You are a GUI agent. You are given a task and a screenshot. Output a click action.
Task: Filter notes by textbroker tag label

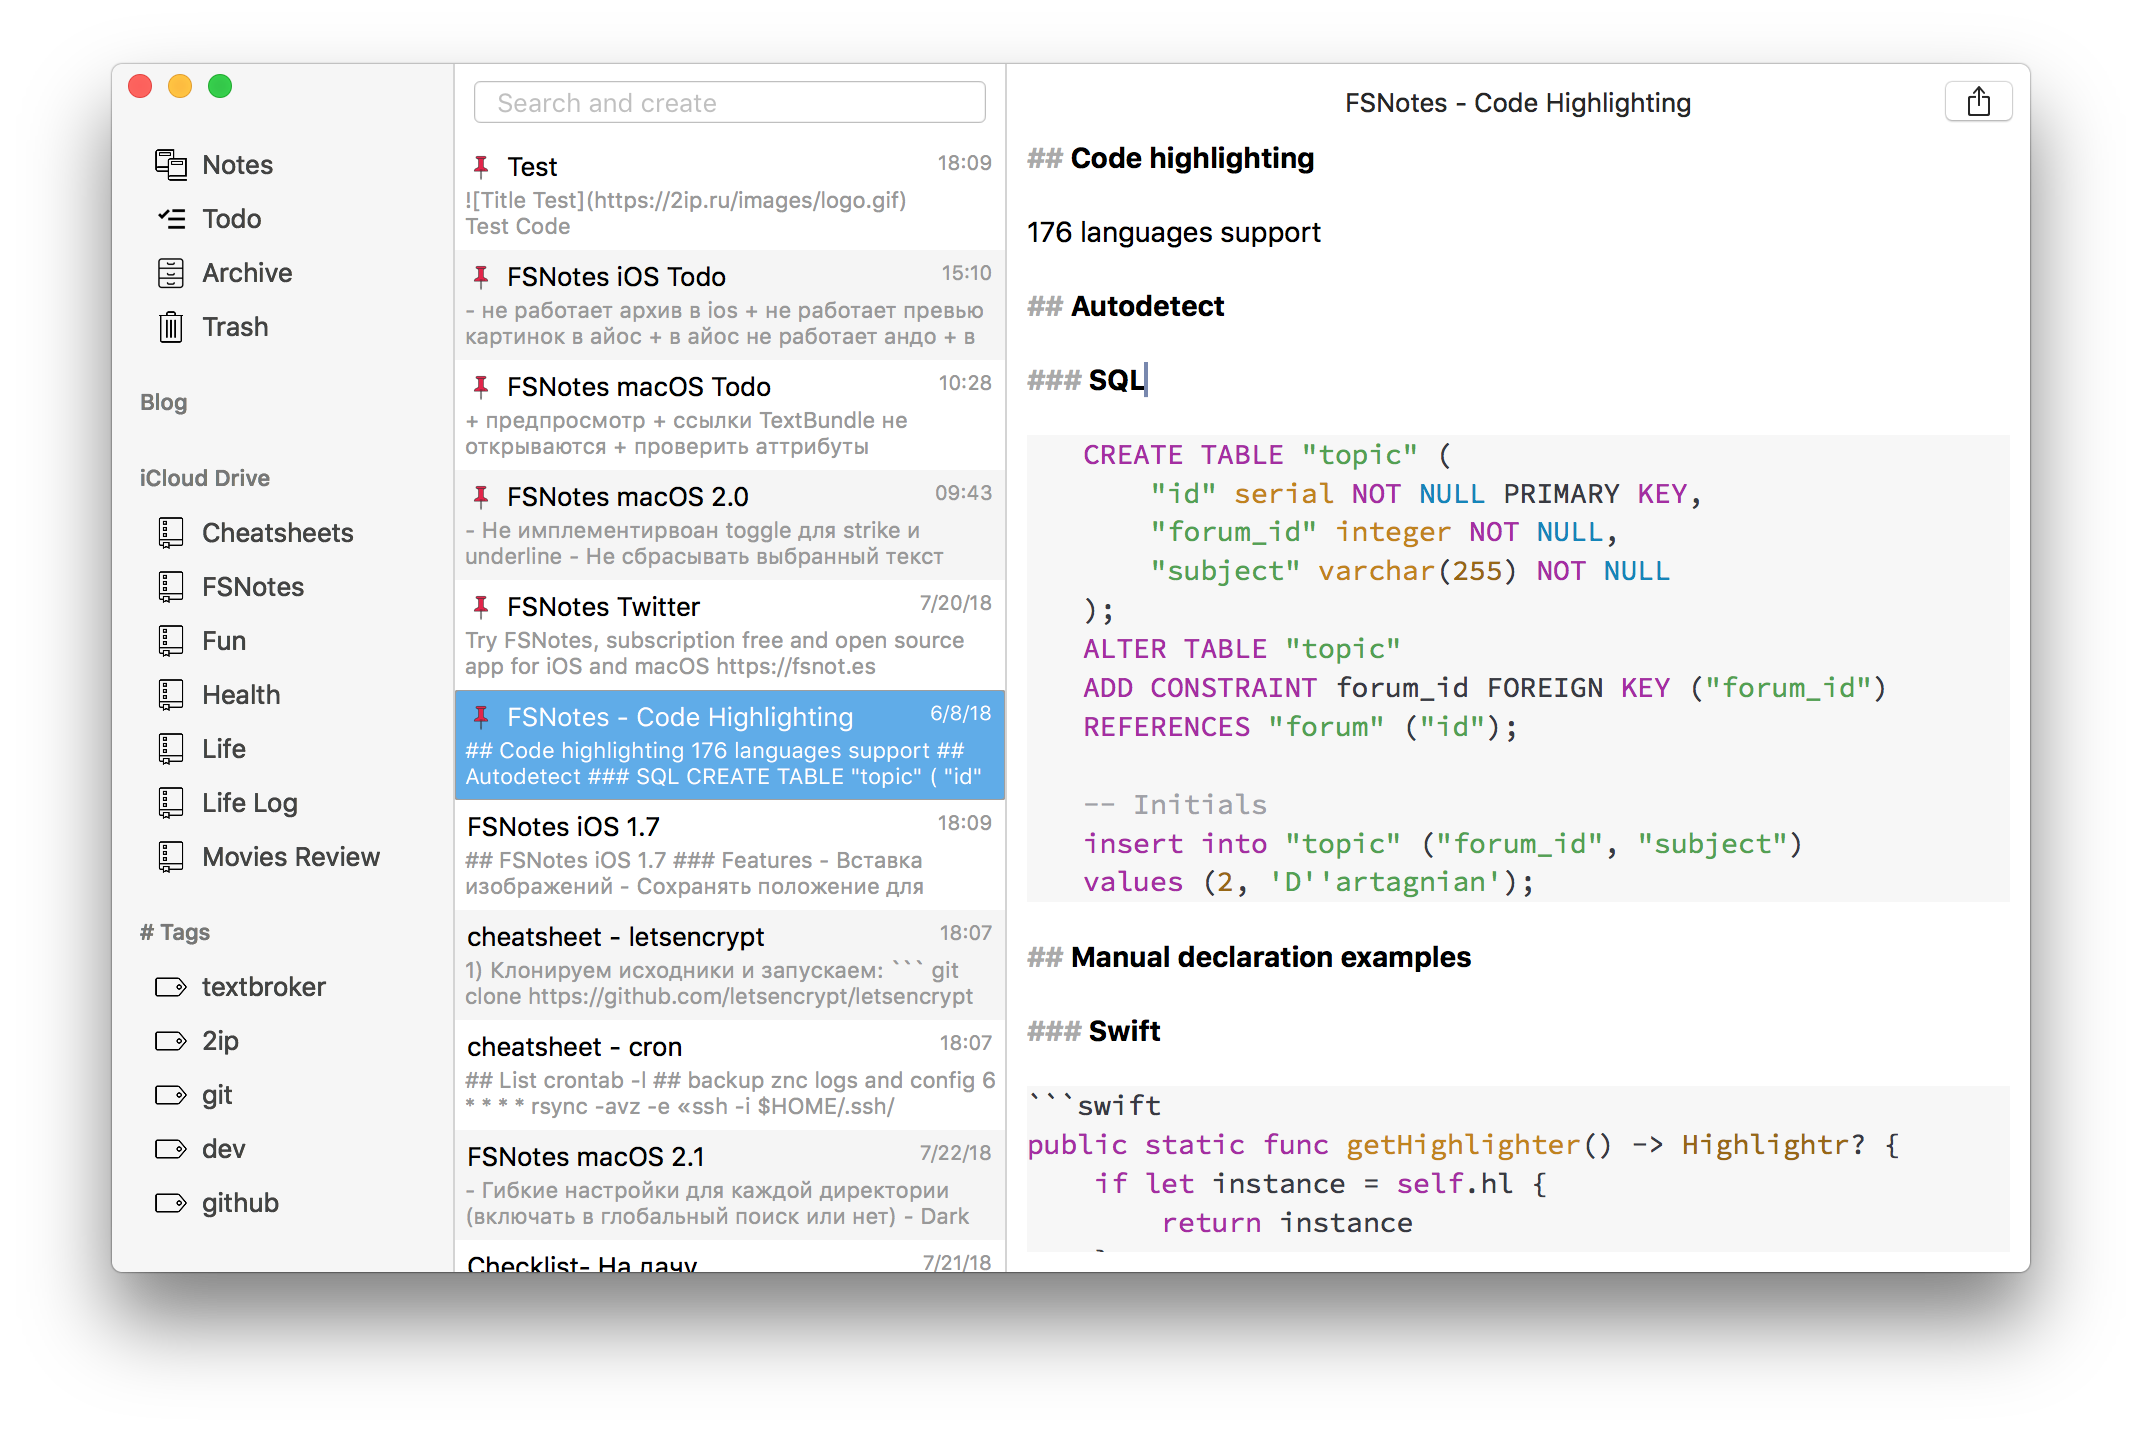click(x=264, y=987)
